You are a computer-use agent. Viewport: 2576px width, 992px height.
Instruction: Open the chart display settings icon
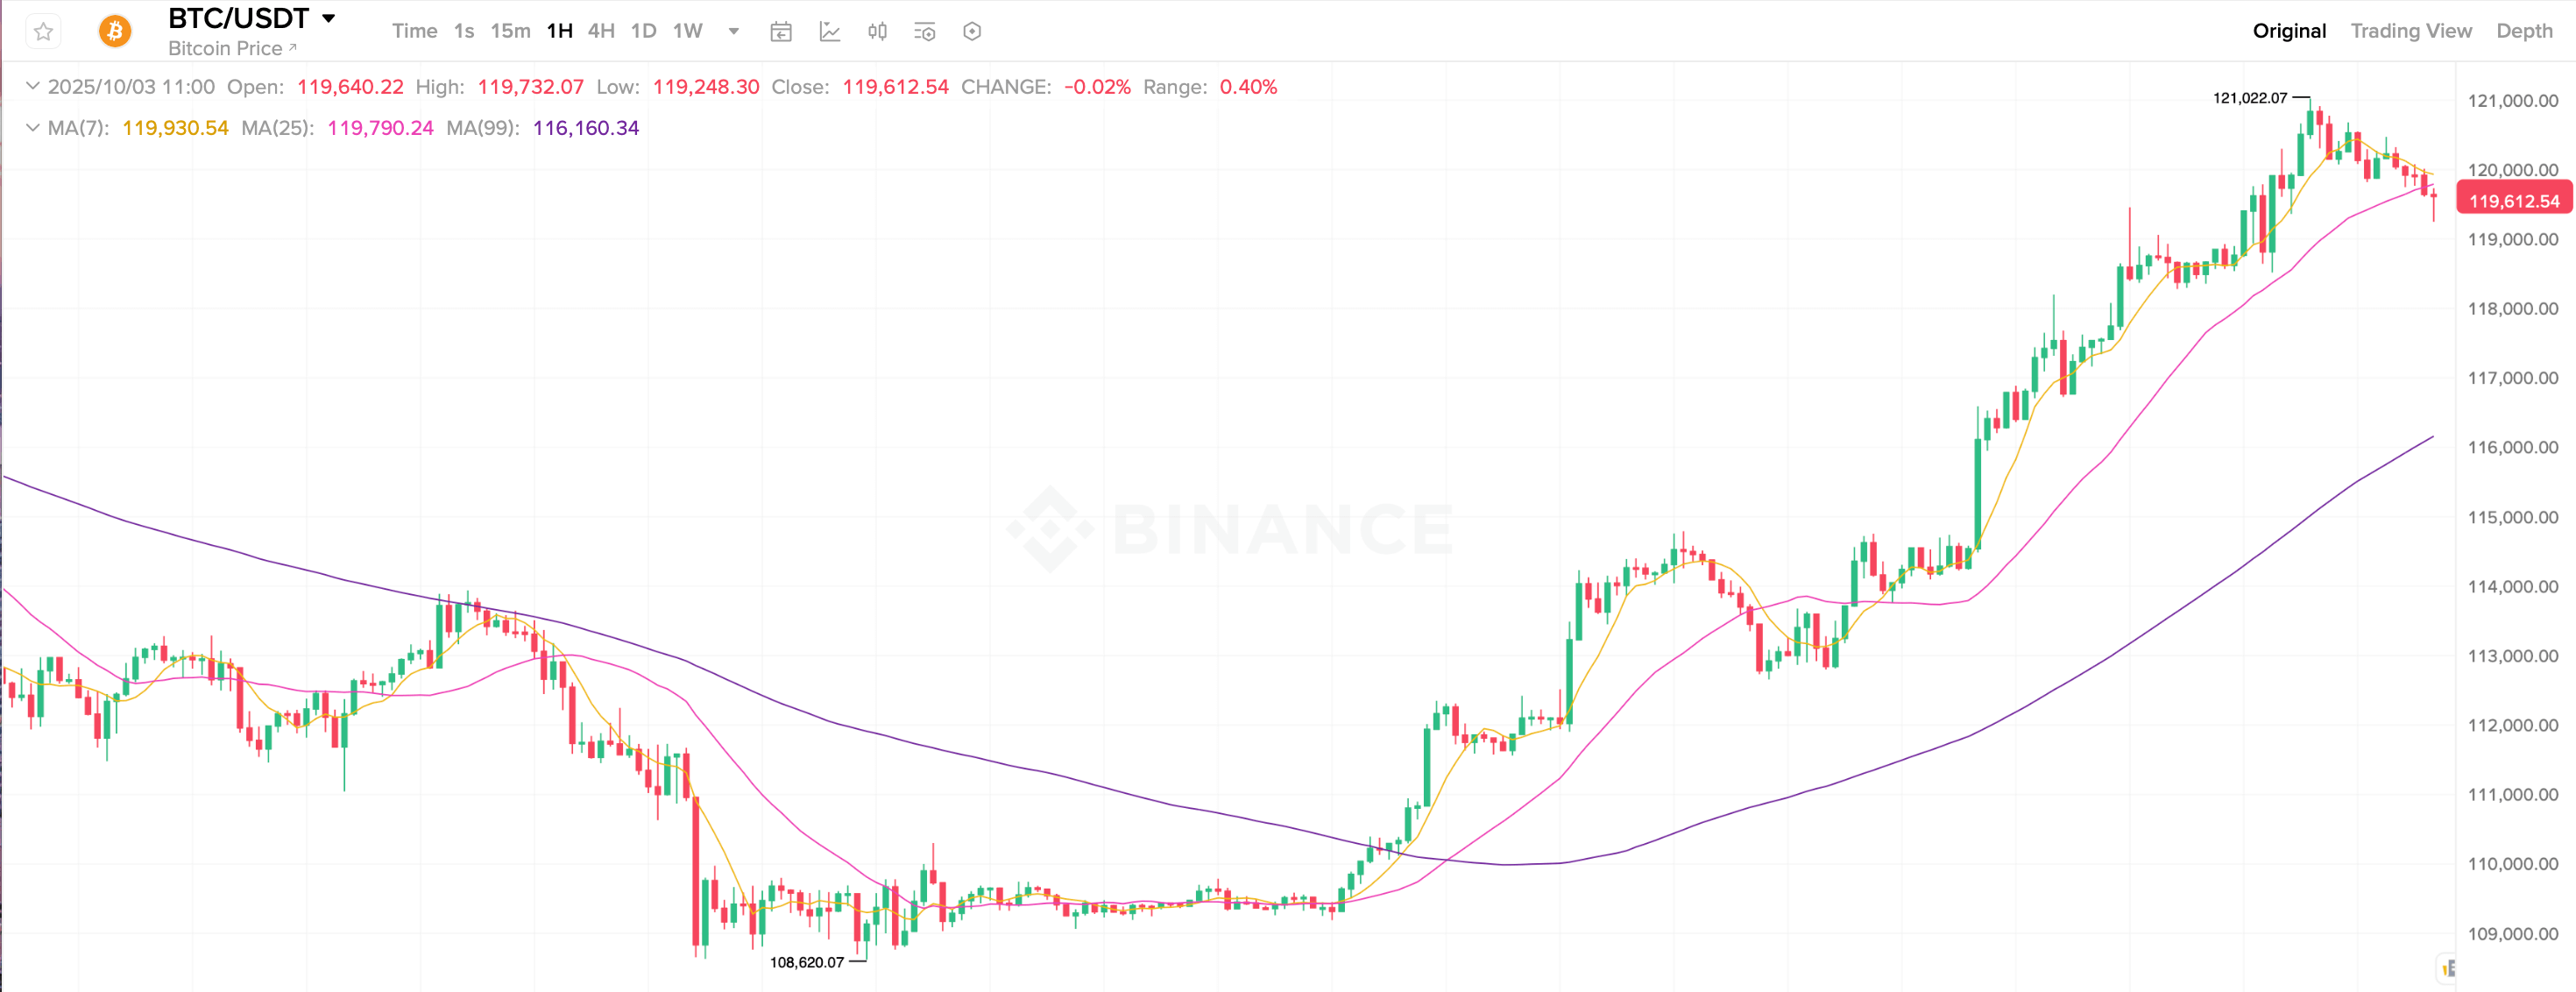925,32
